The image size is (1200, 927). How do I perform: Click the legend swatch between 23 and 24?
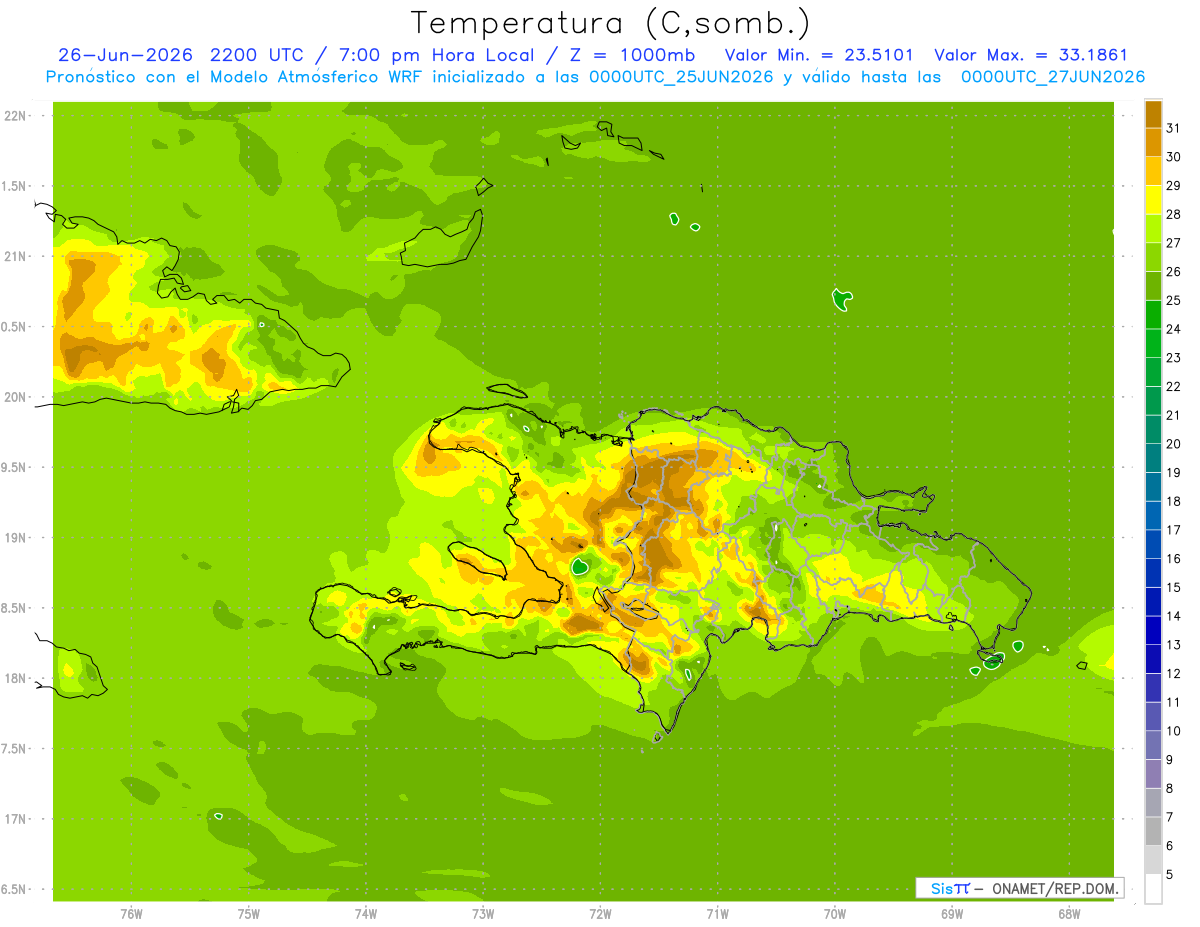(1153, 344)
